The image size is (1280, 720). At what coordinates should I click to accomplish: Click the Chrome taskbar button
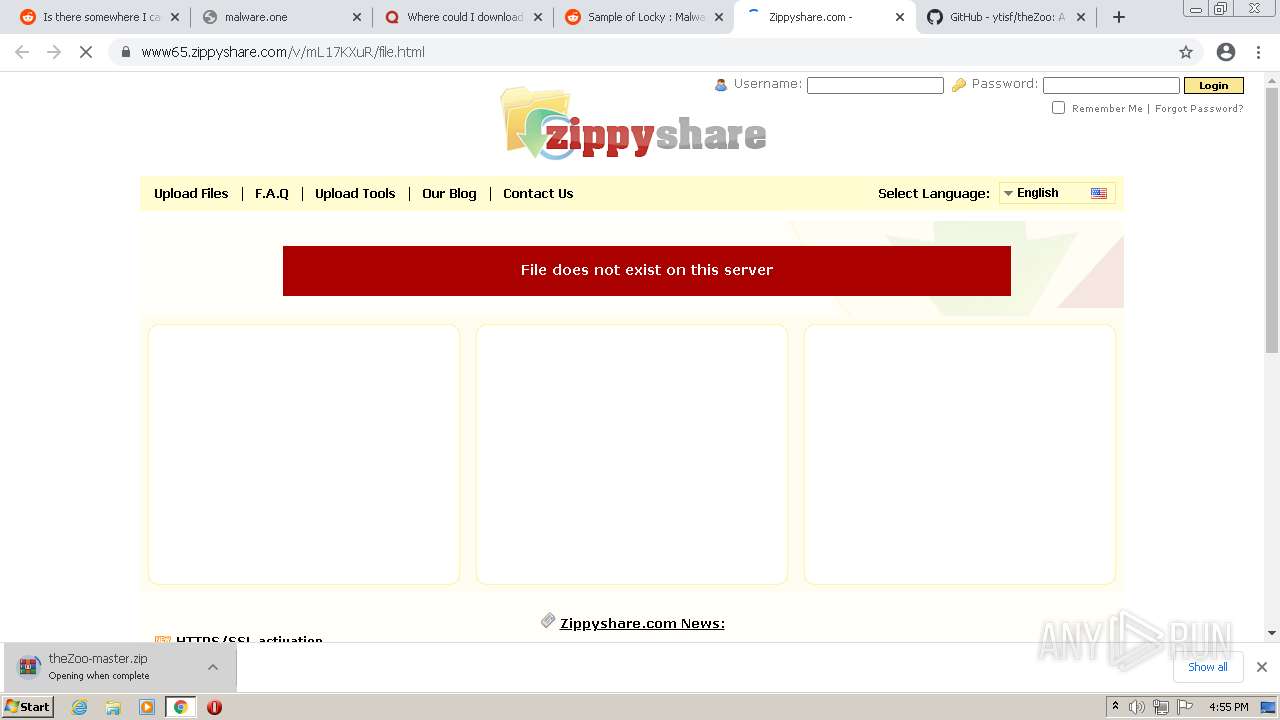point(180,707)
